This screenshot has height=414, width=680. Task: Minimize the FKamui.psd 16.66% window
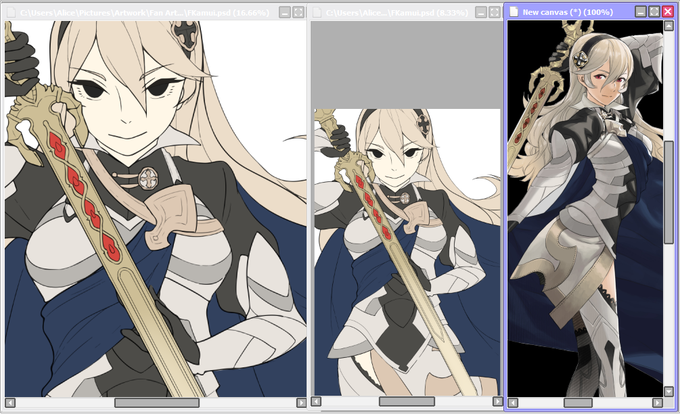284,12
